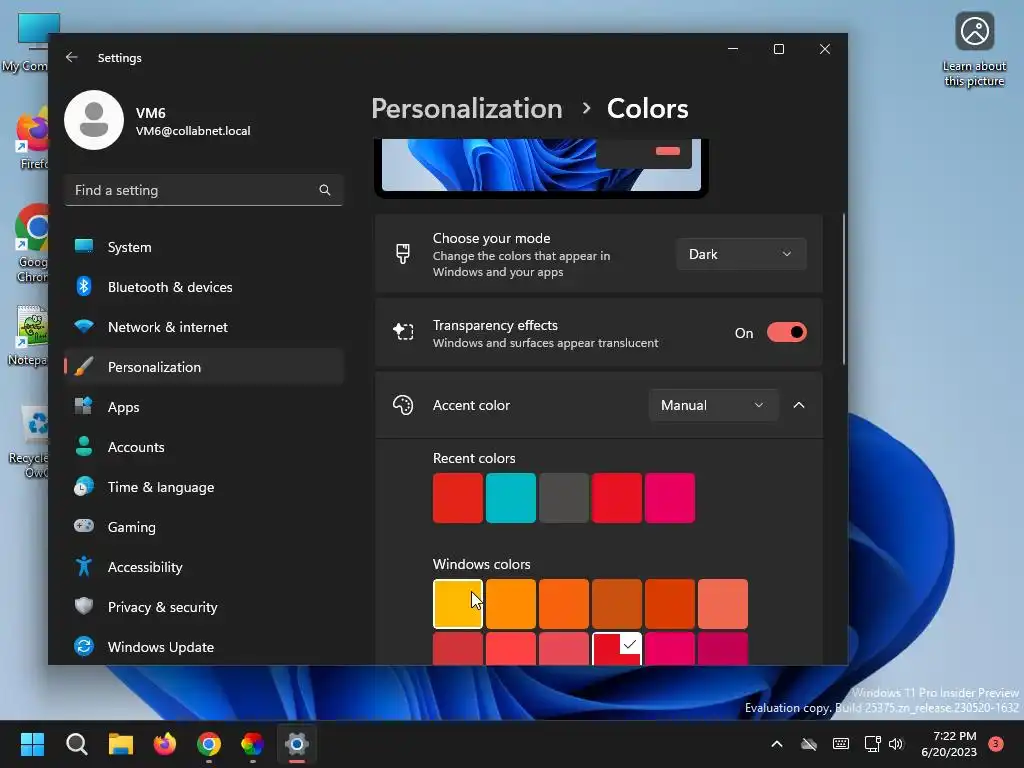Open Privacy & security settings

point(204,607)
